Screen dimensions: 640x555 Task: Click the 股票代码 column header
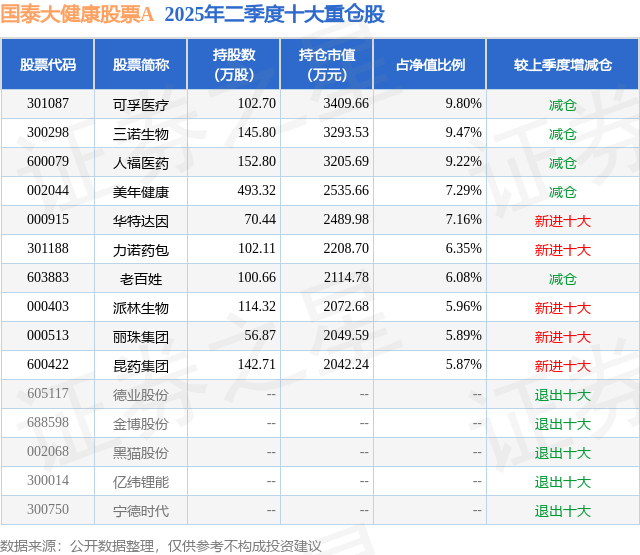coord(48,64)
